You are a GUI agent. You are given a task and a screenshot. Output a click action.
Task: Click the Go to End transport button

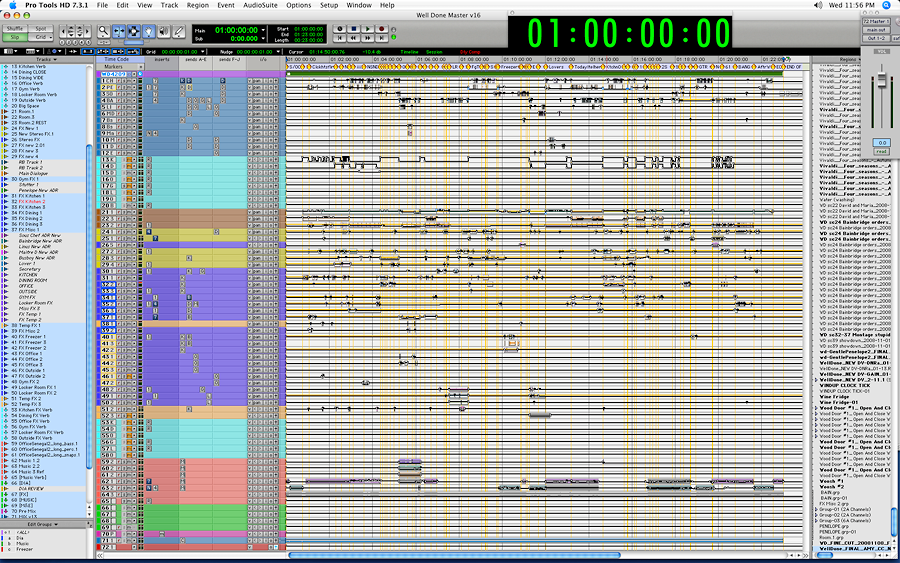click(382, 38)
